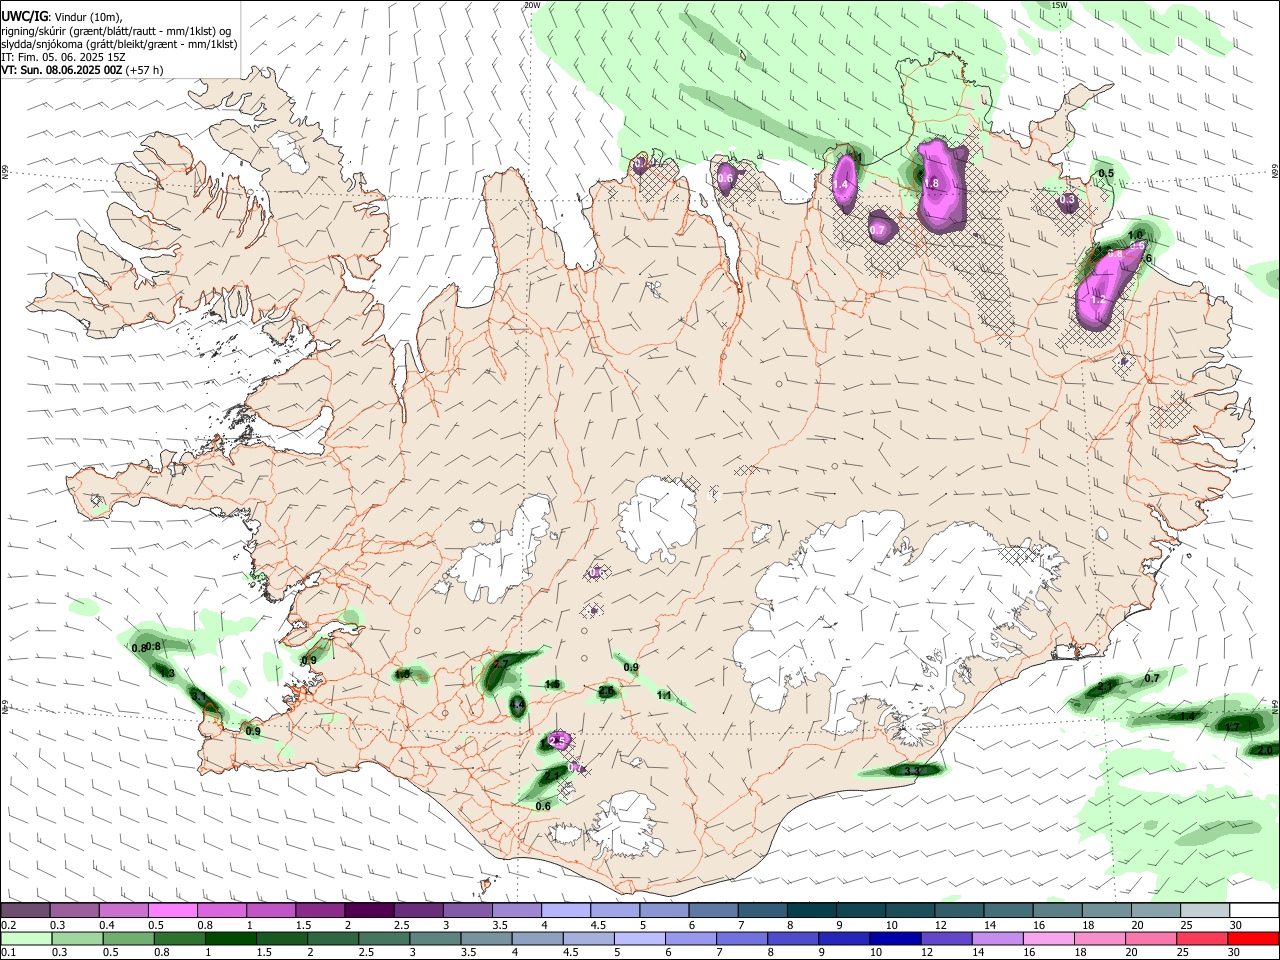Click the '0.3' value on the northeast purple spot
The image size is (1280, 960).
point(1067,199)
